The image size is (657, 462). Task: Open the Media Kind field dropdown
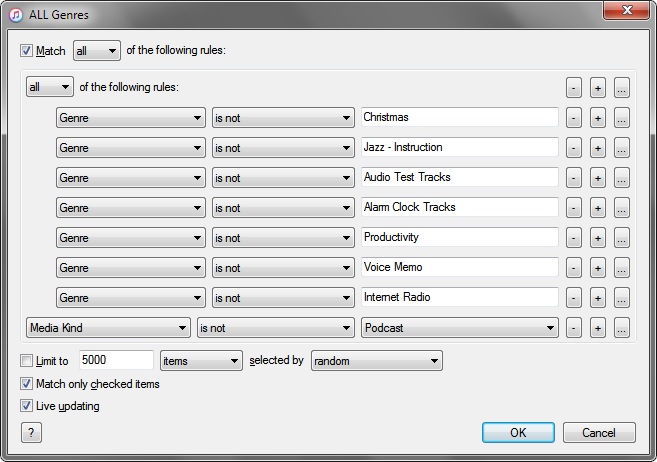point(108,328)
